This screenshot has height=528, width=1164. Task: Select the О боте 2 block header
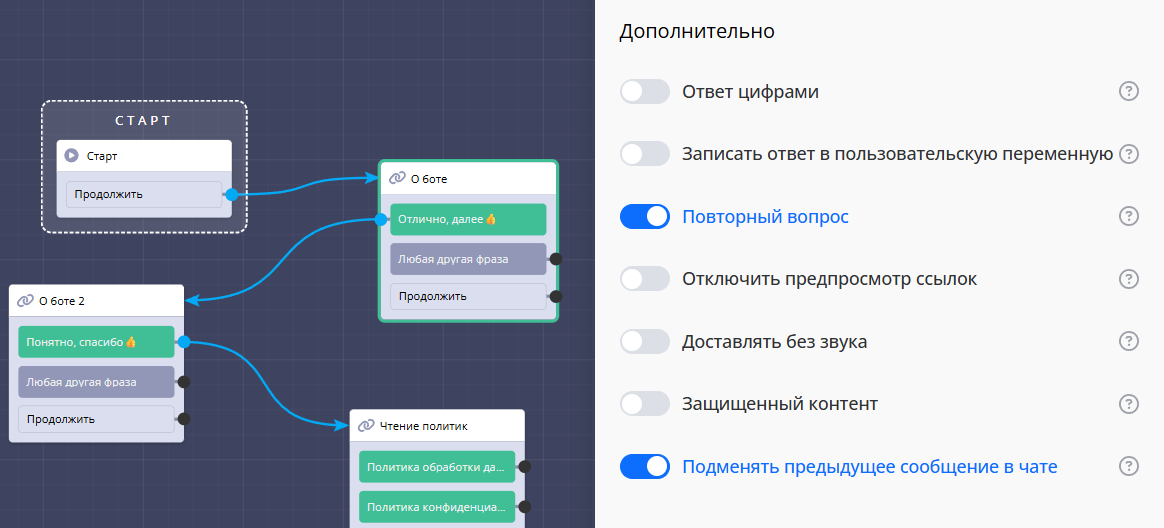coord(96,300)
